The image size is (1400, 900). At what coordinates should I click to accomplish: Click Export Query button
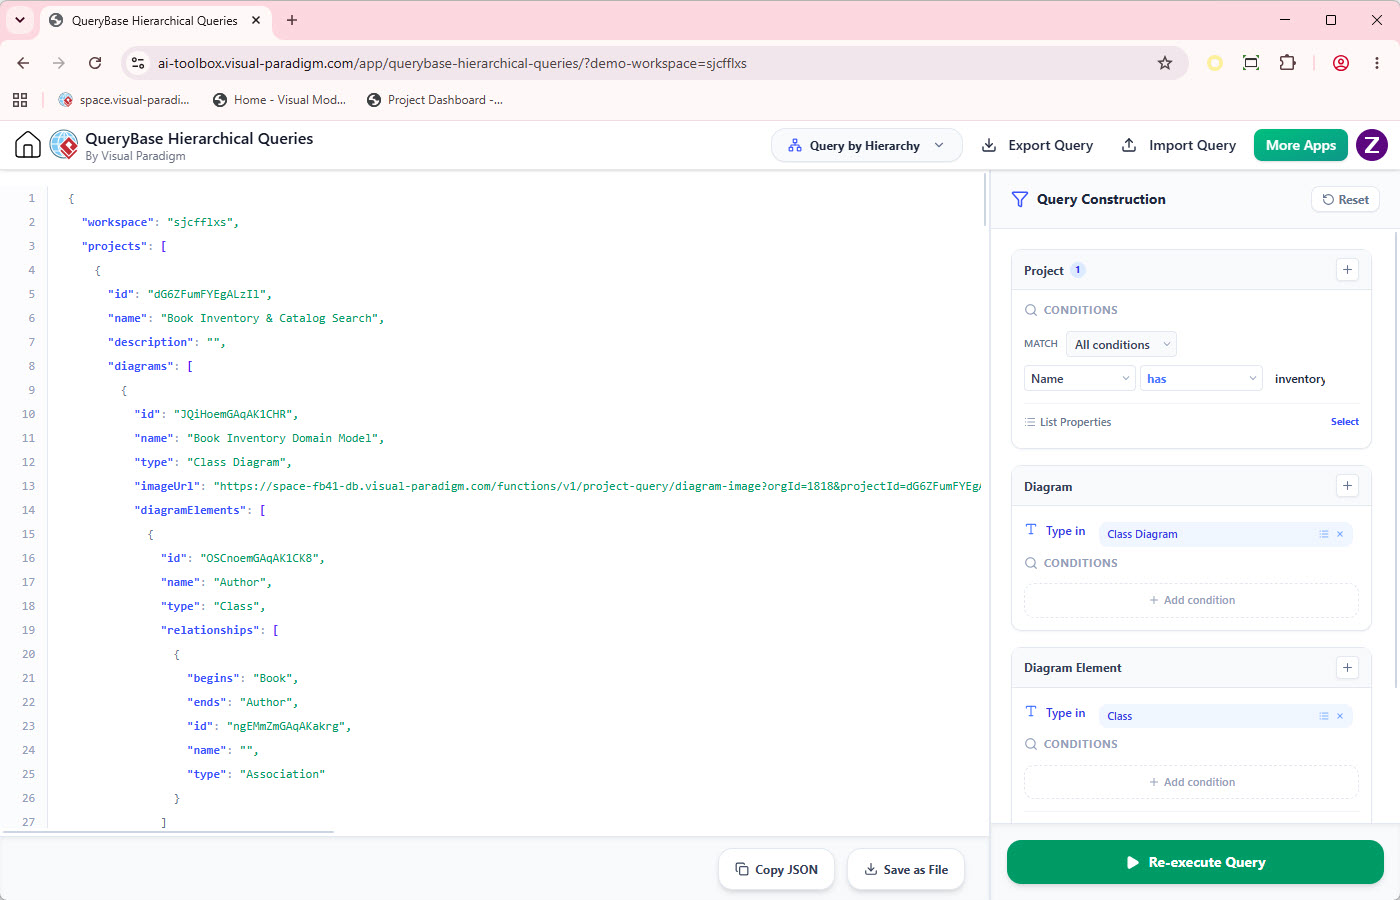pos(1037,145)
